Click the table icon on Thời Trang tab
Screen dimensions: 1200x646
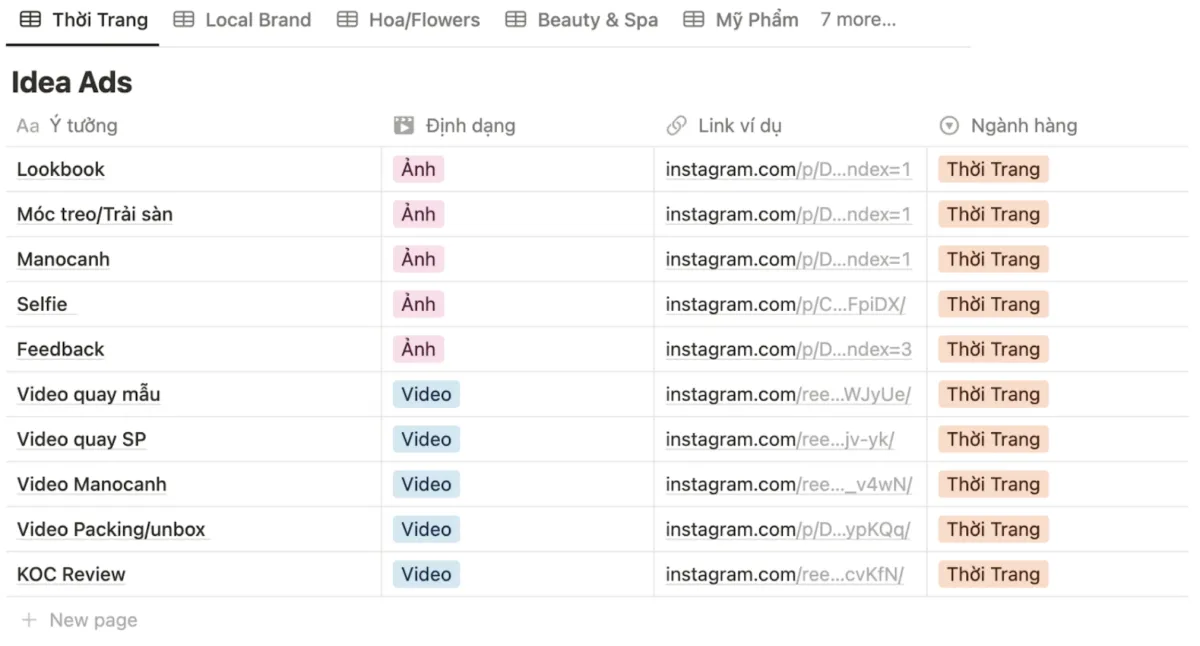31,19
